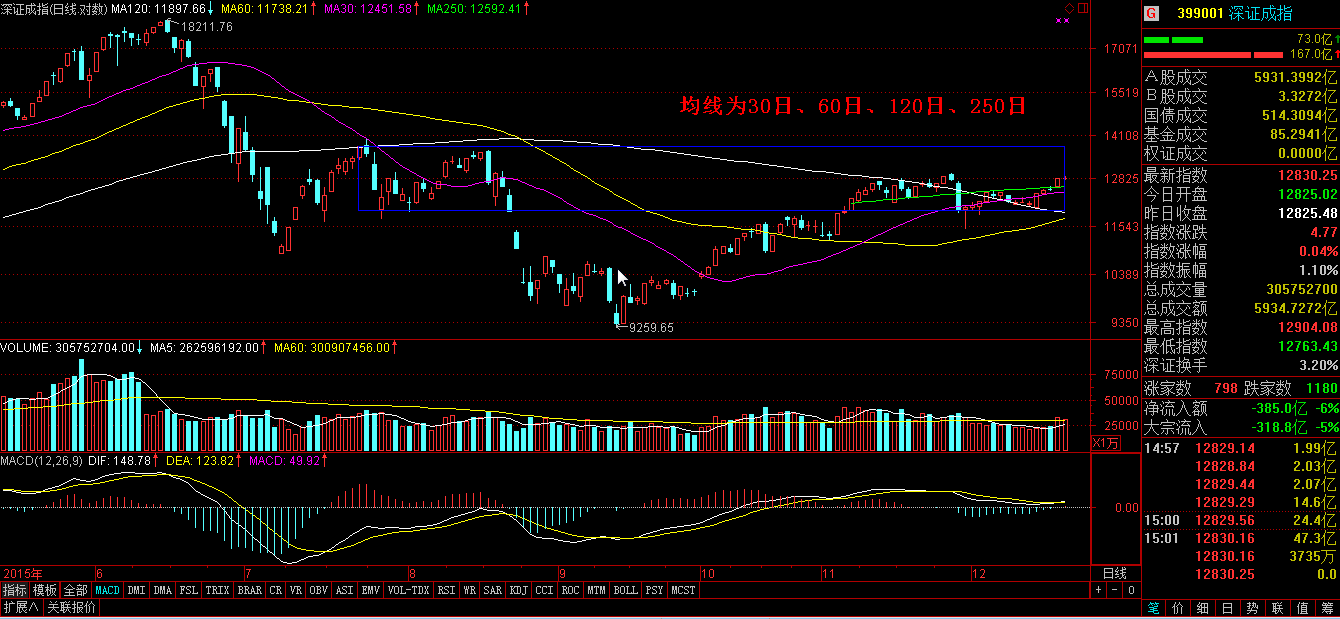Image resolution: width=1340 pixels, height=619 pixels.
Task: Open the 日线 period selector
Action: 1114,573
